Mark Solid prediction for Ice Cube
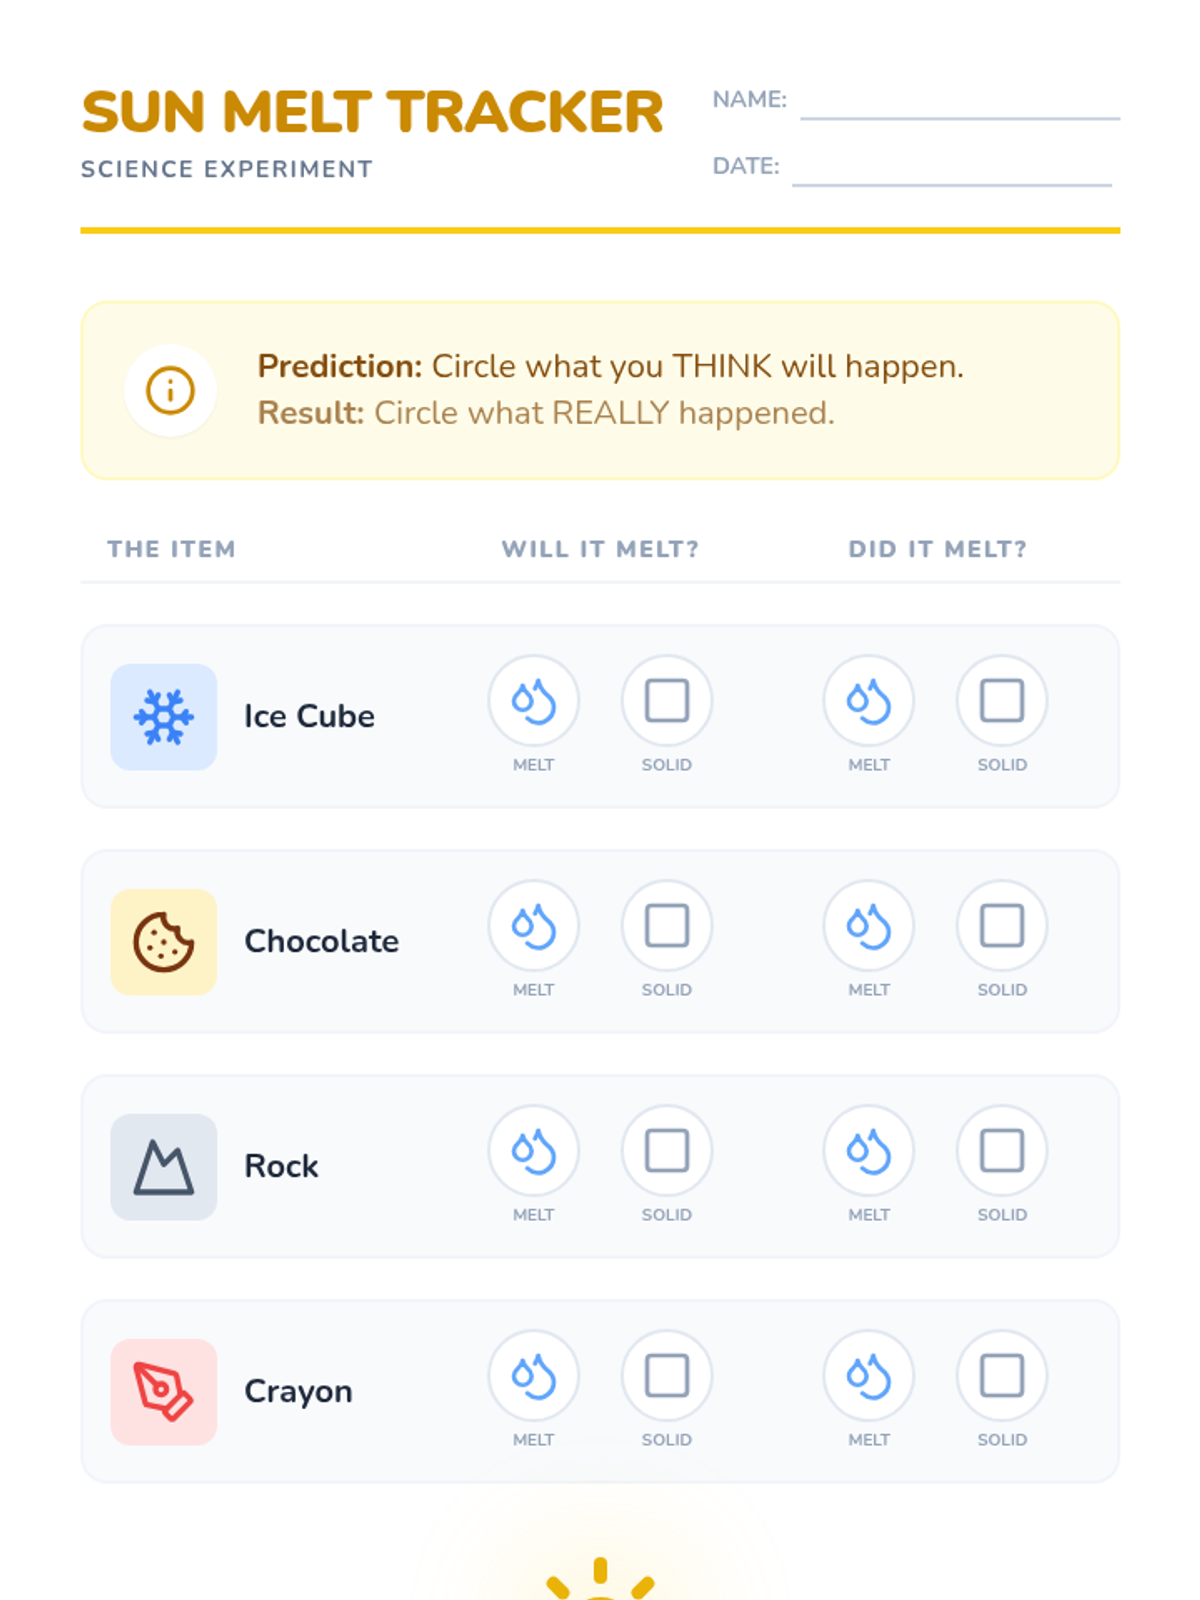 pos(667,701)
